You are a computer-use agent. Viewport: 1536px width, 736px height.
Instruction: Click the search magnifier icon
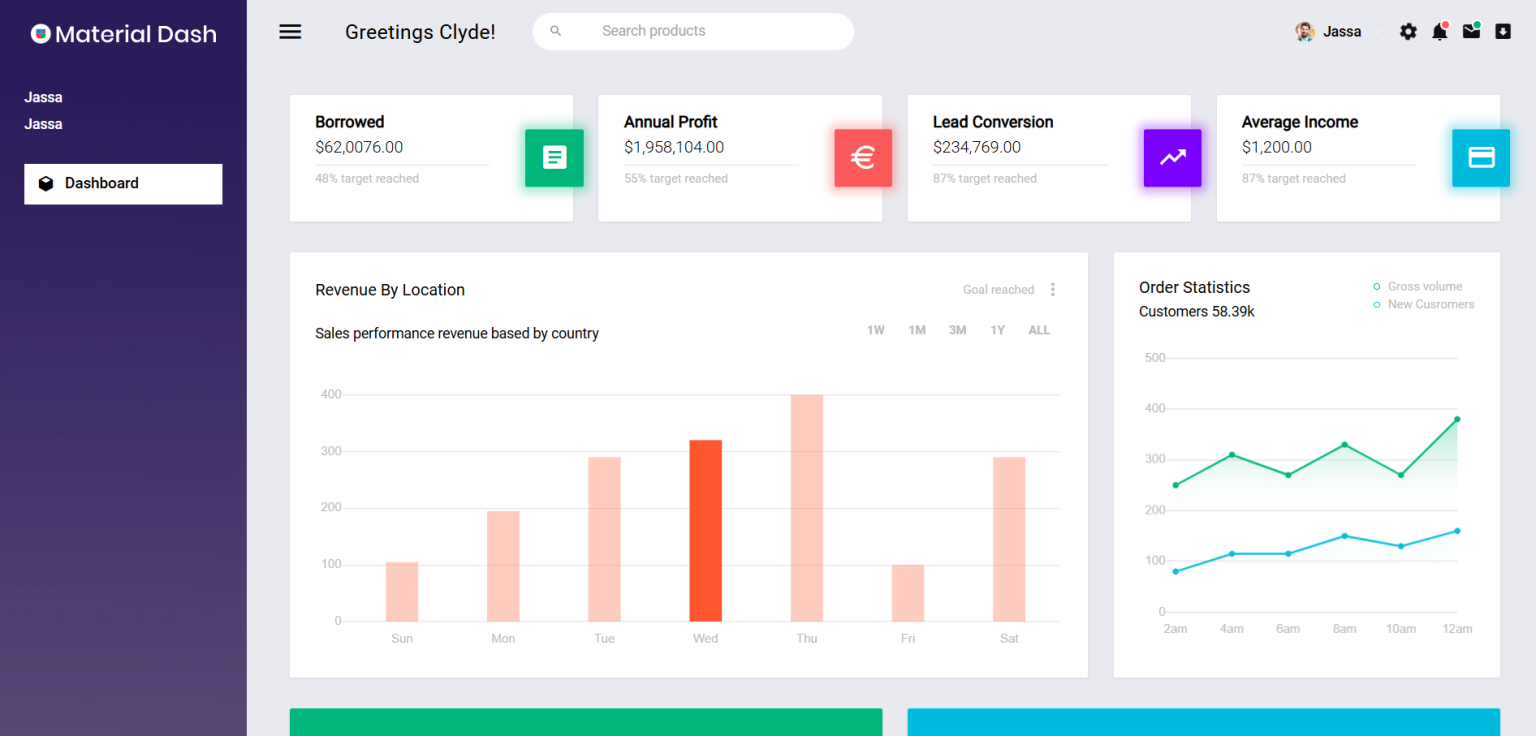(556, 31)
